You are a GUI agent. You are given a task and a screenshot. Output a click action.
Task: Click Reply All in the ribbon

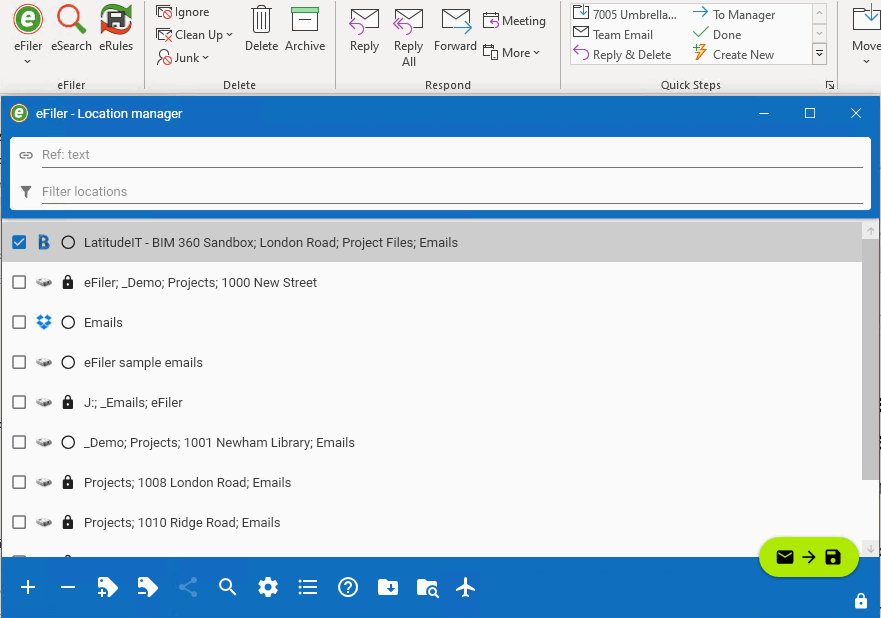[x=408, y=37]
